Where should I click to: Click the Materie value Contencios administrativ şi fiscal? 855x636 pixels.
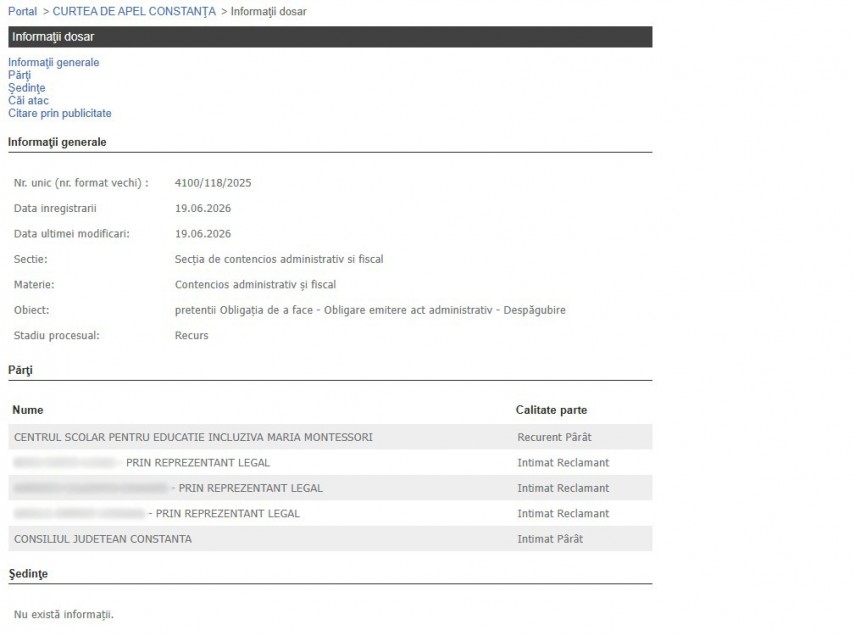[x=255, y=285]
